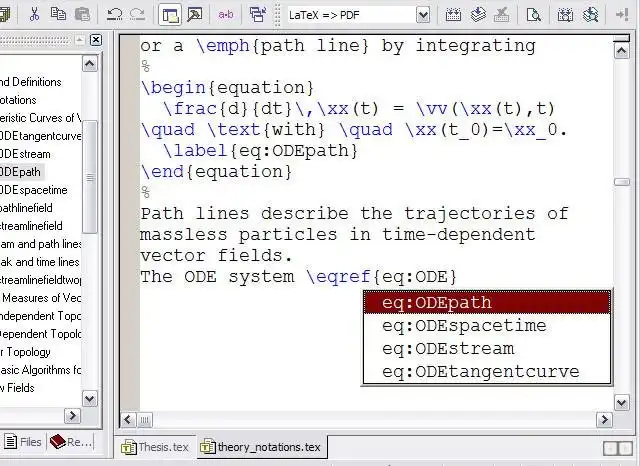Image resolution: width=640 pixels, height=466 pixels.
Task: Build the whole project output icon
Action: click(478, 15)
